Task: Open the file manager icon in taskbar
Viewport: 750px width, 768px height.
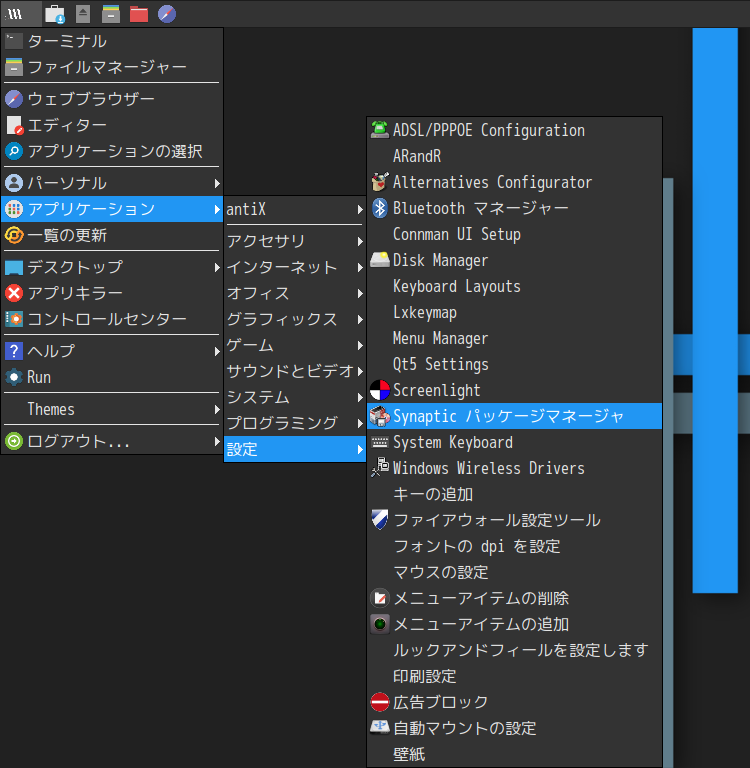Action: [x=111, y=14]
